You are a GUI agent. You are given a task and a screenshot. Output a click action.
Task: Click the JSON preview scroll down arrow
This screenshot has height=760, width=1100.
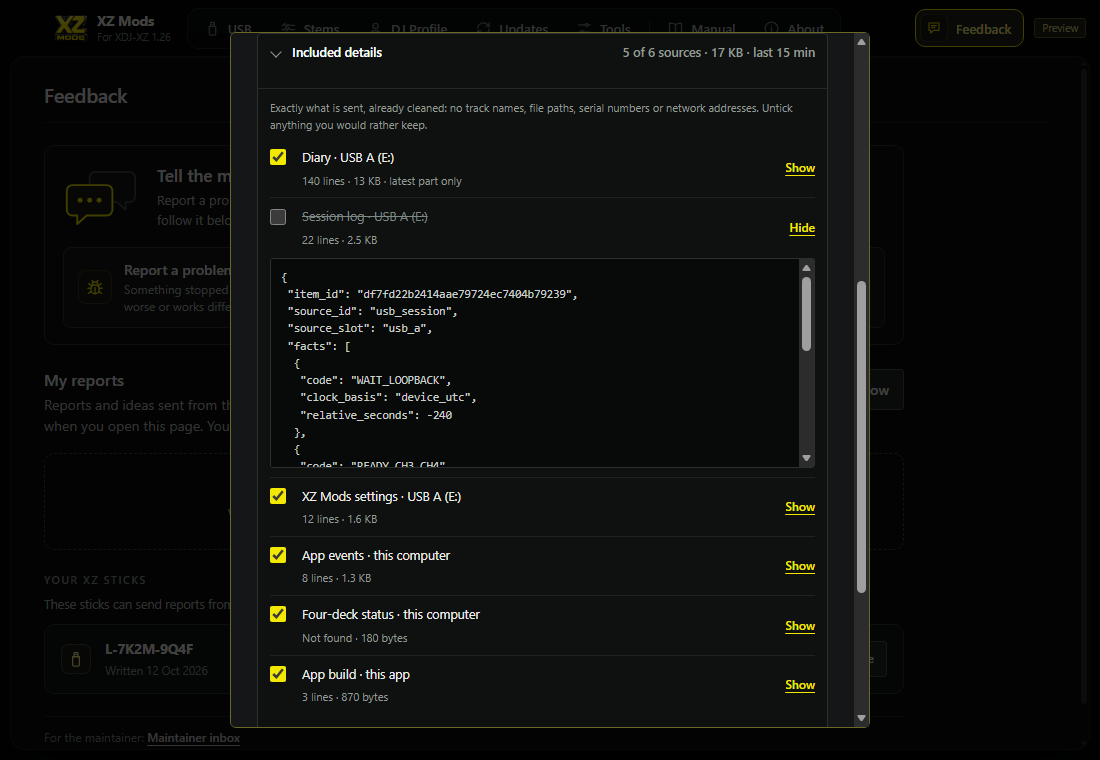point(807,458)
